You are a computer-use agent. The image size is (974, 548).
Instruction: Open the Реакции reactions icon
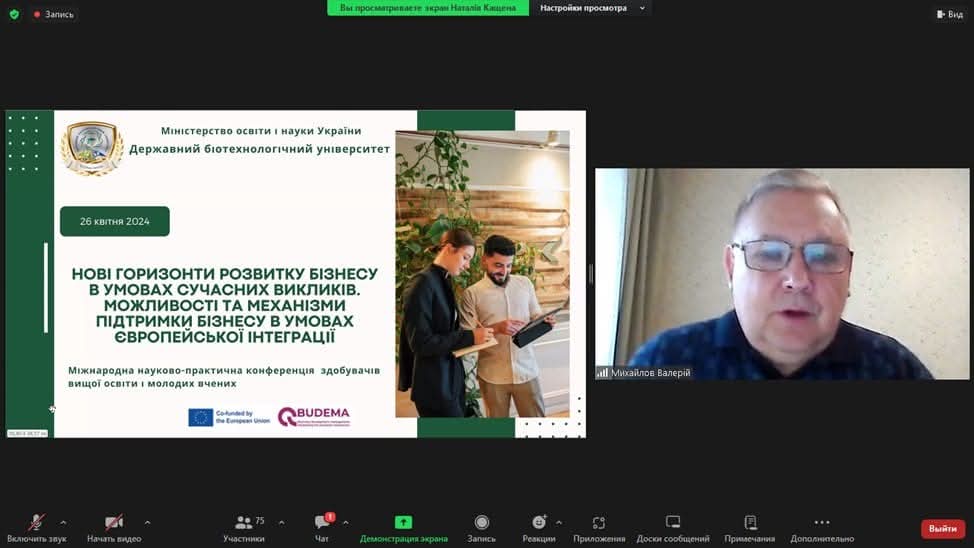539,523
